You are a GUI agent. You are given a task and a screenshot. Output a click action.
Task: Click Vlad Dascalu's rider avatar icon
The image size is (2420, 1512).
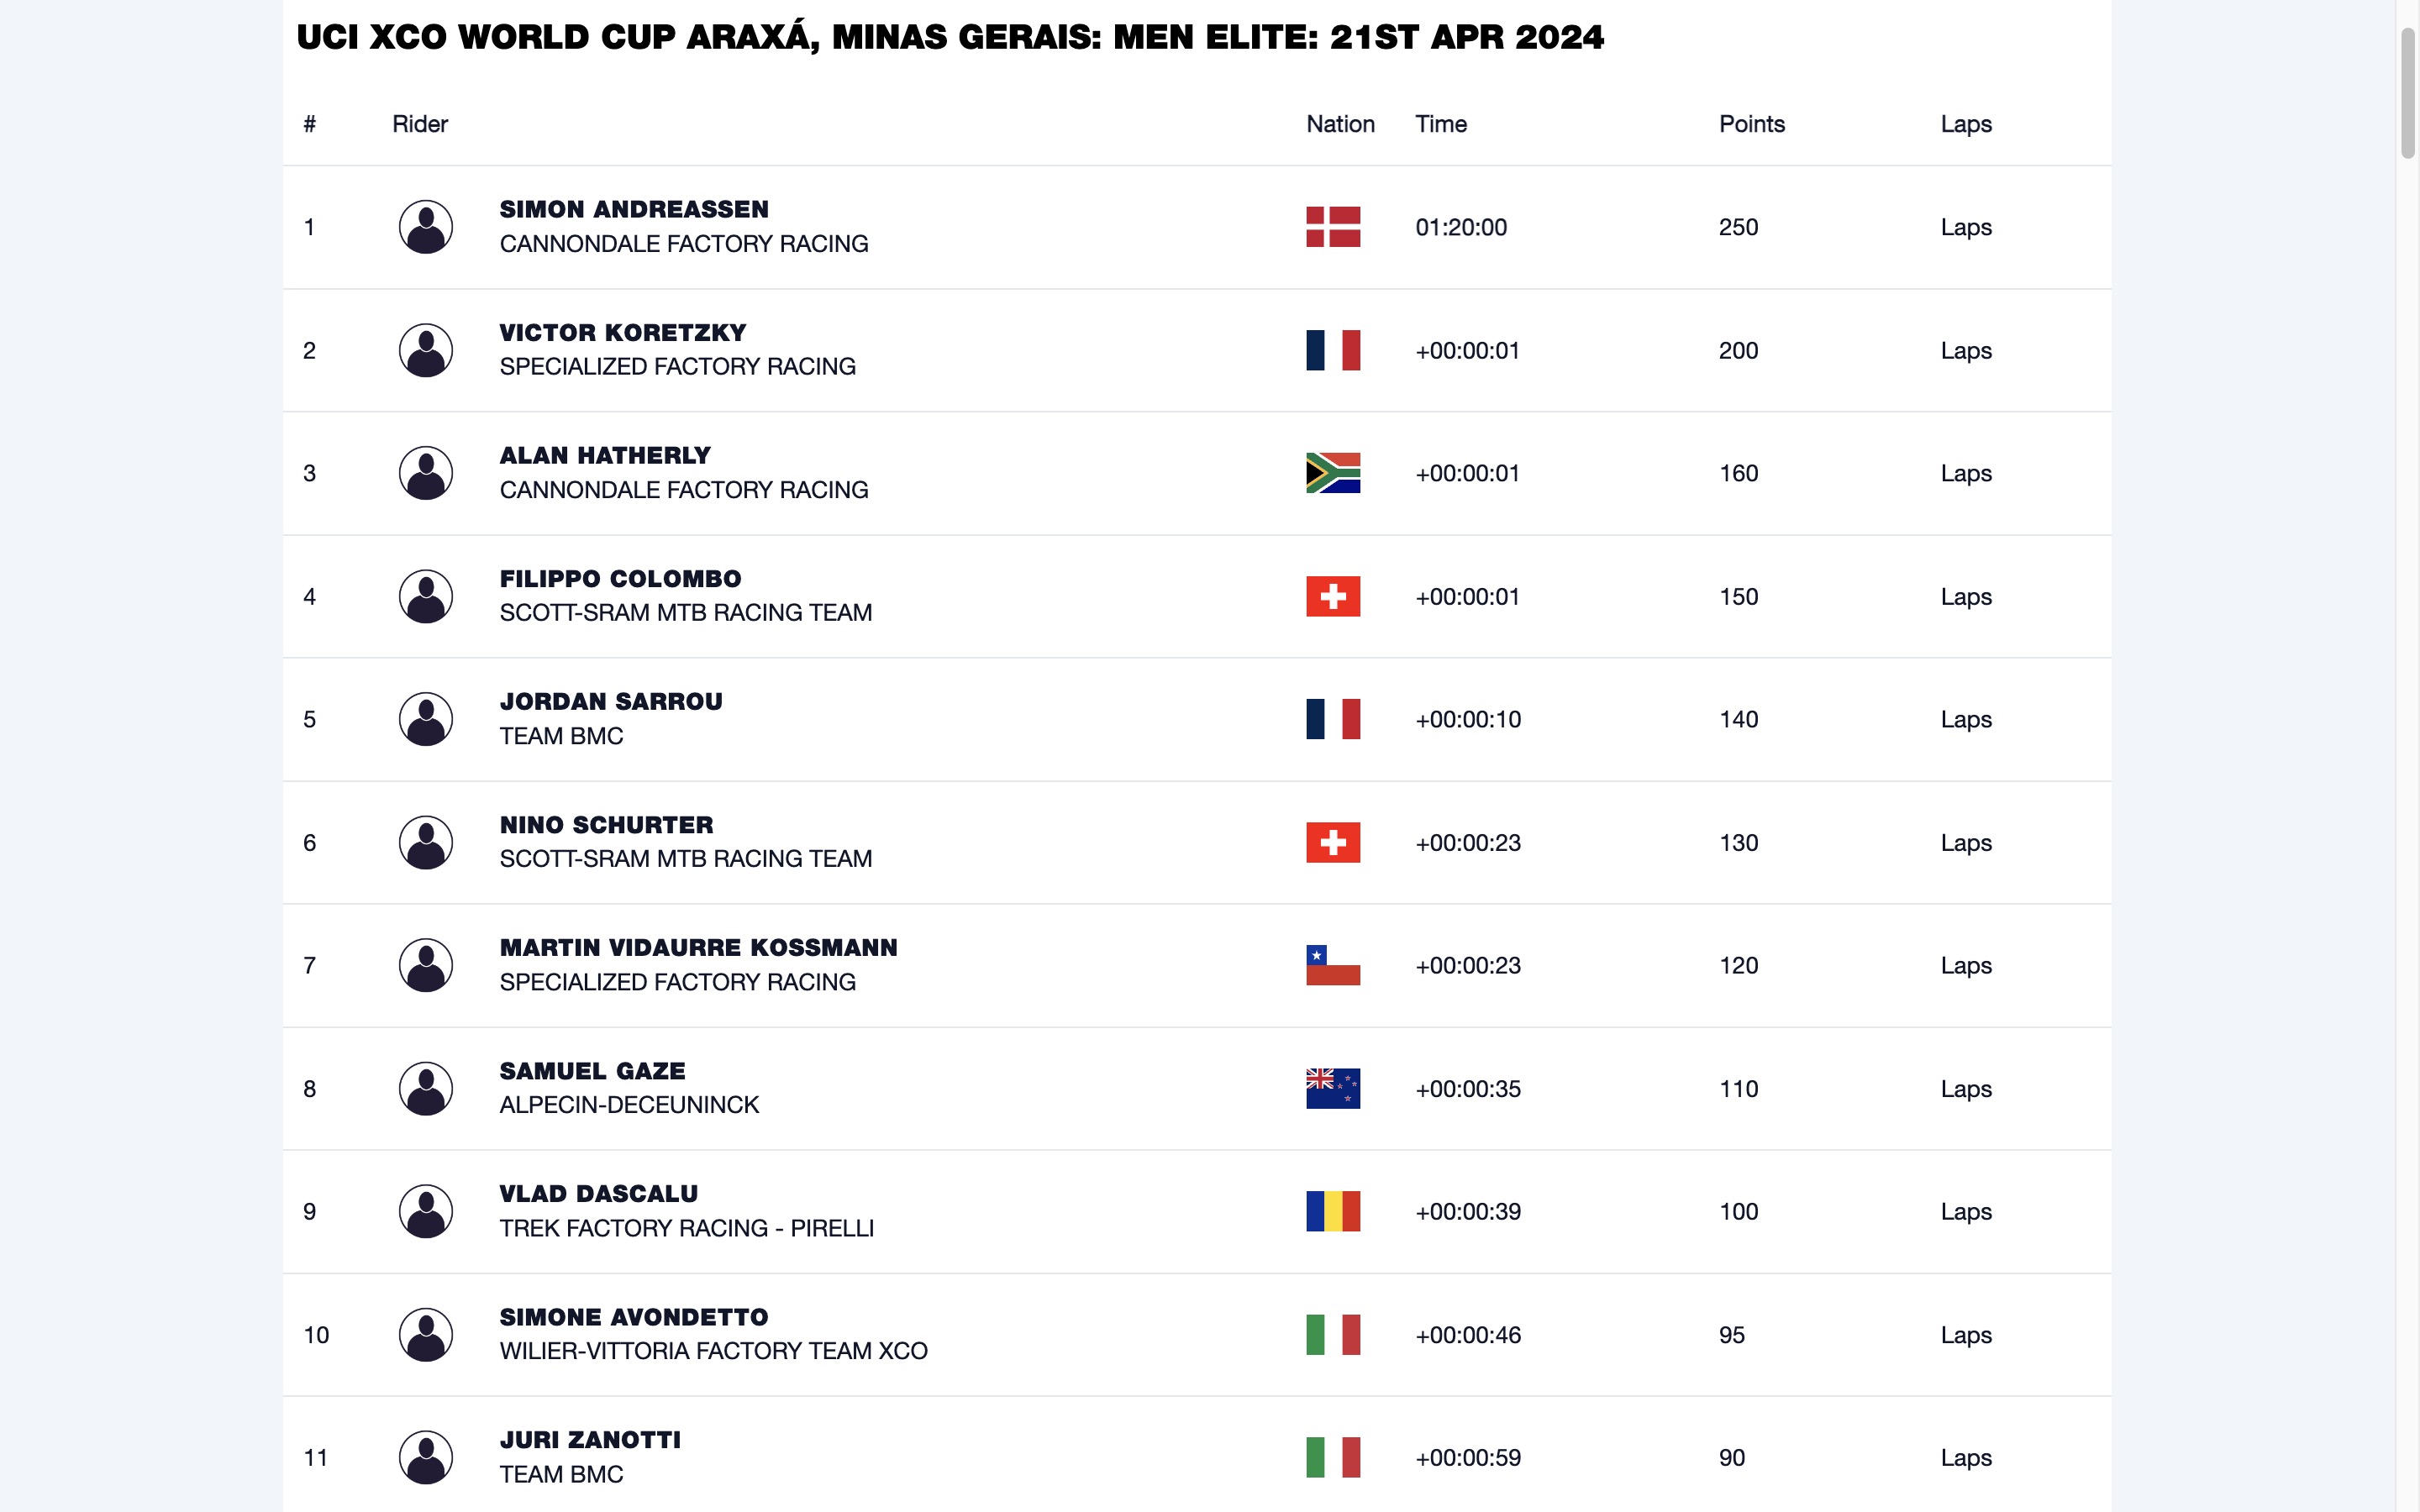tap(425, 1211)
